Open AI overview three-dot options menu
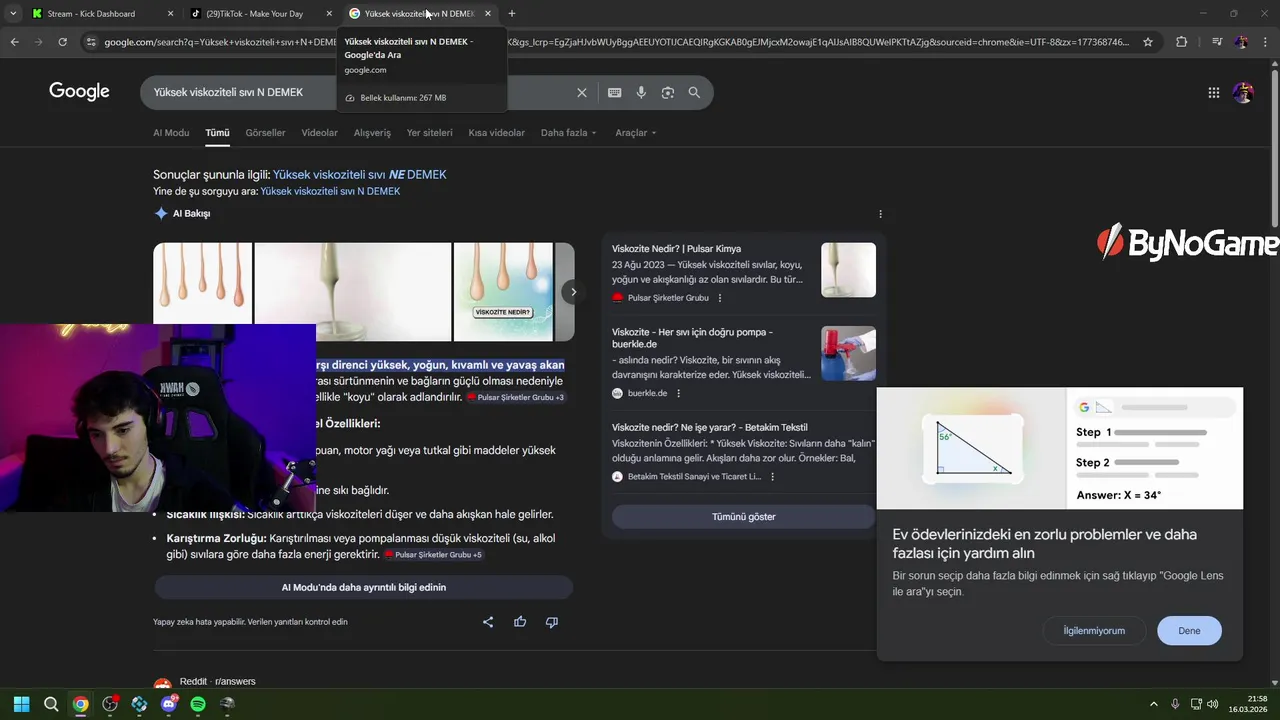Screen dimensions: 1280x720 [x=880, y=214]
